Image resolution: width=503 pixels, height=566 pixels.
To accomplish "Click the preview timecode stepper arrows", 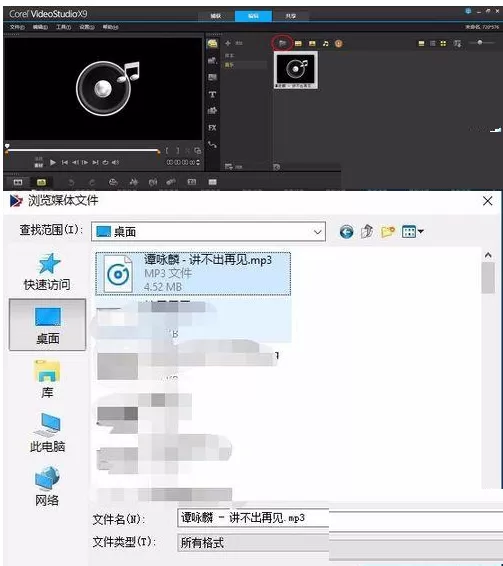I will pyautogui.click(x=198, y=162).
